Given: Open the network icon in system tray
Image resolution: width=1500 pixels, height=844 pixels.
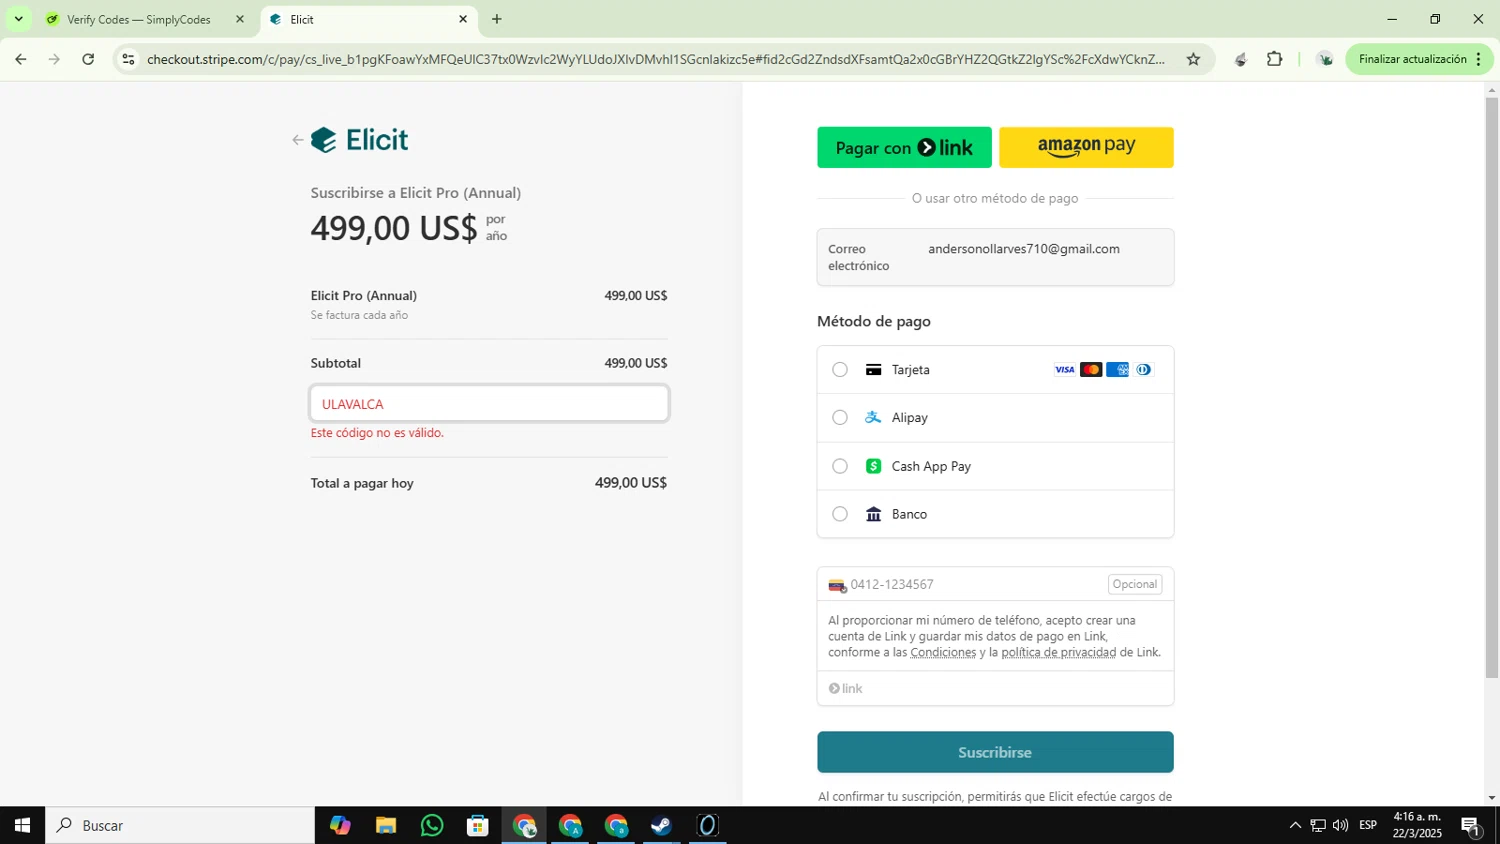Looking at the screenshot, I should pos(1318,825).
